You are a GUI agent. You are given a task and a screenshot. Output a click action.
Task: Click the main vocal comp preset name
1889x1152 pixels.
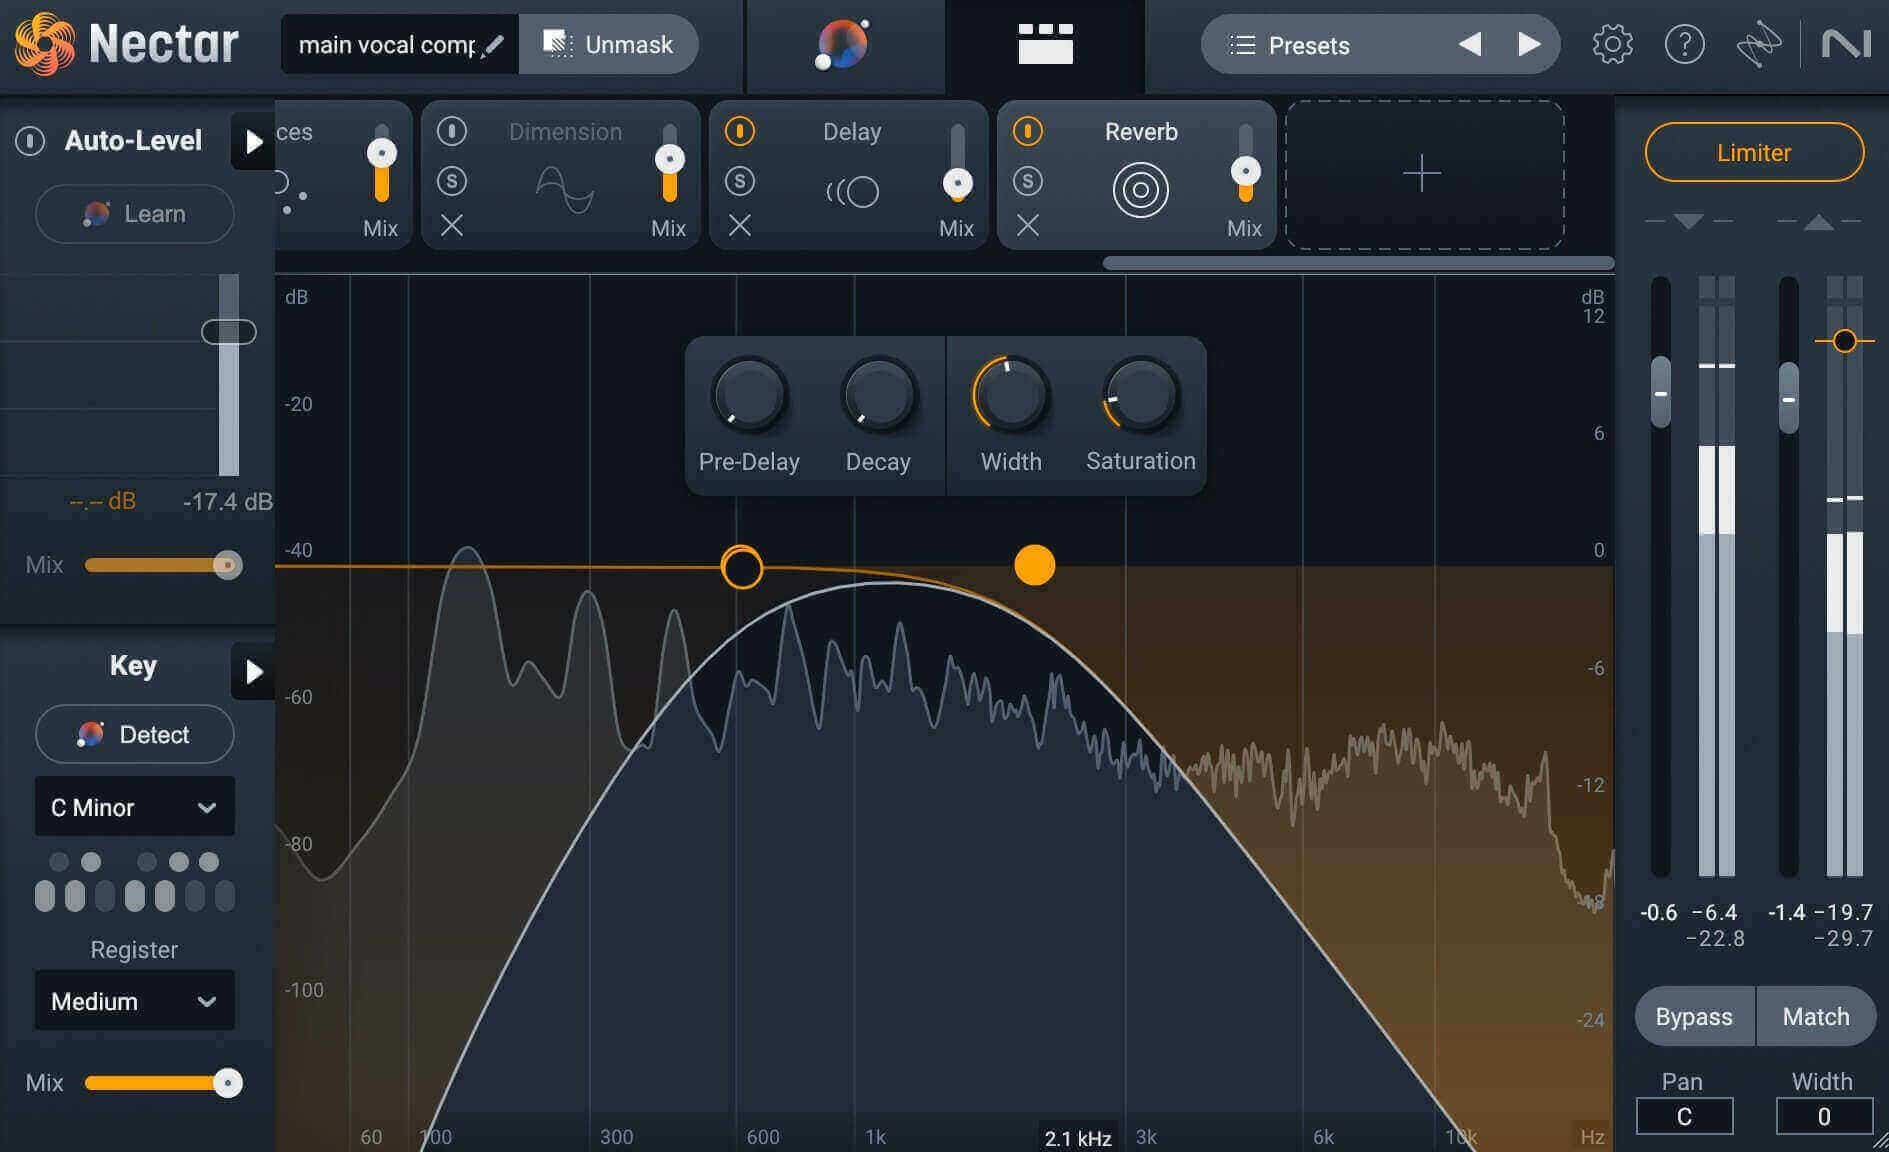(x=387, y=45)
